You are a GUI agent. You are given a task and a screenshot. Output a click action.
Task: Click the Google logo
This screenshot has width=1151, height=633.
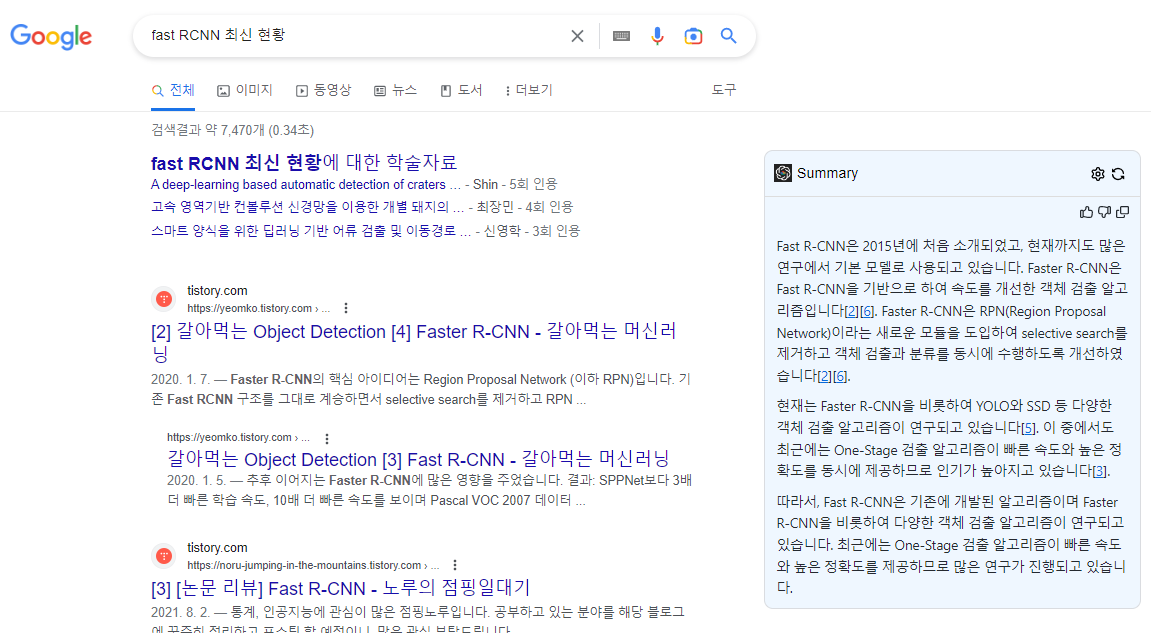pos(51,36)
